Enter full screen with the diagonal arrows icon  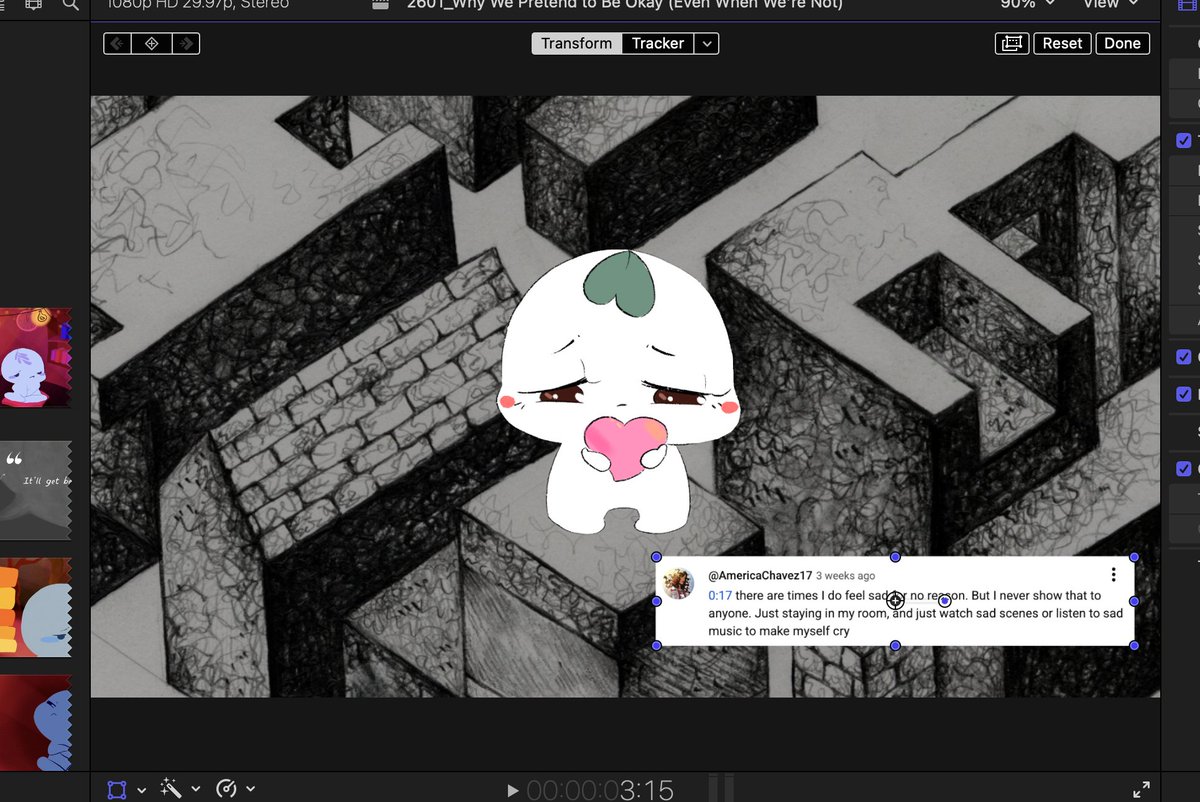point(1141,789)
